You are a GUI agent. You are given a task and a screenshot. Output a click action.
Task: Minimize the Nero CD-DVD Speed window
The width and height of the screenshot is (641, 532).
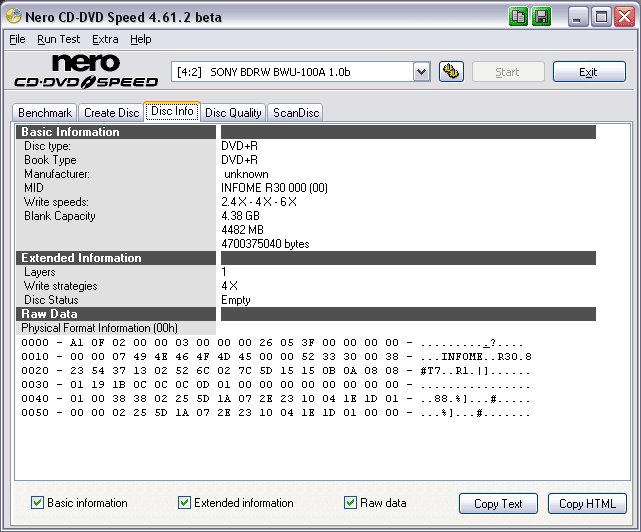point(578,17)
